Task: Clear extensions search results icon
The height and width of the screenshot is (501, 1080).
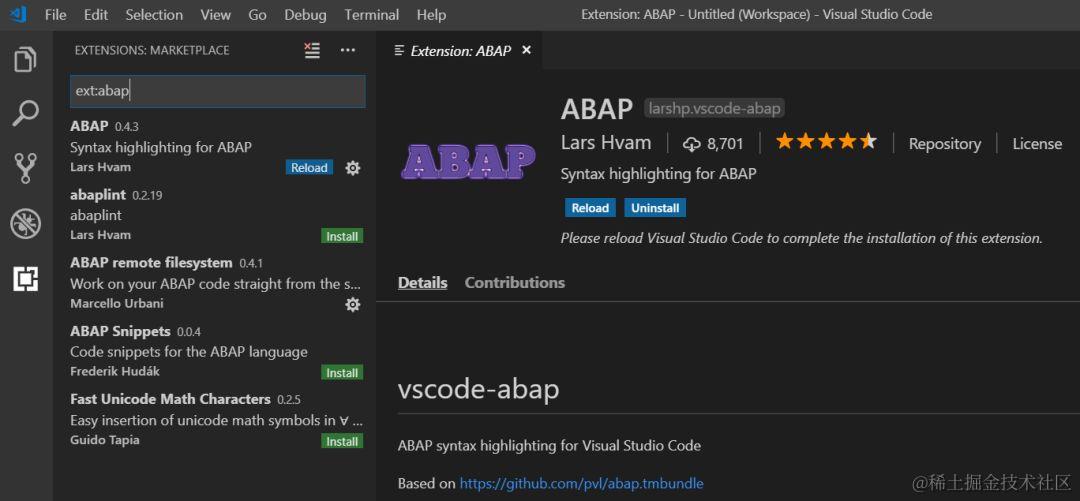Action: click(x=312, y=50)
